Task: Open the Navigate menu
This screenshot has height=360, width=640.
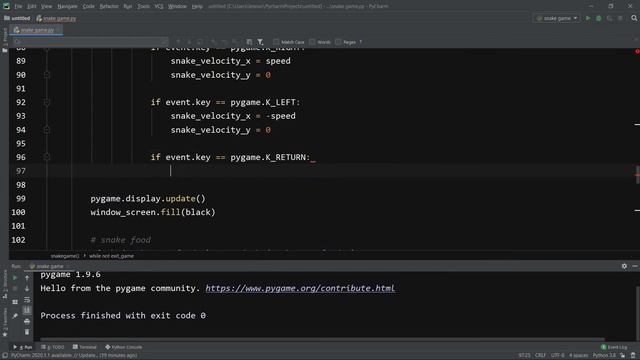Action: click(67, 6)
